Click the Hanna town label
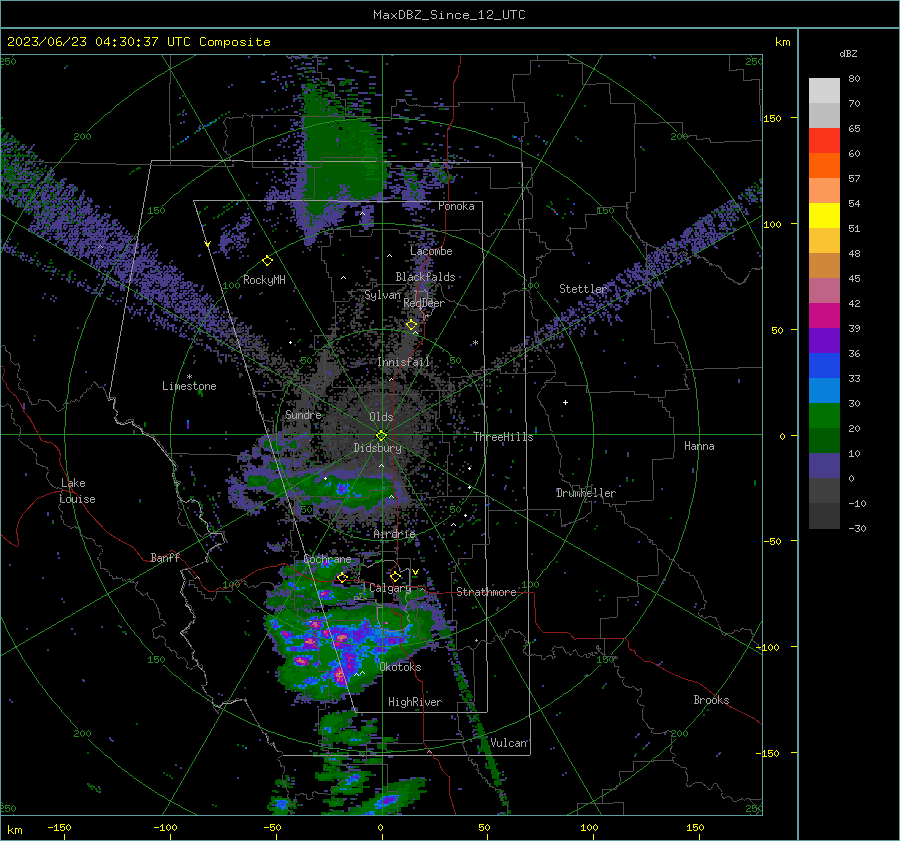The width and height of the screenshot is (900, 841). tap(699, 446)
